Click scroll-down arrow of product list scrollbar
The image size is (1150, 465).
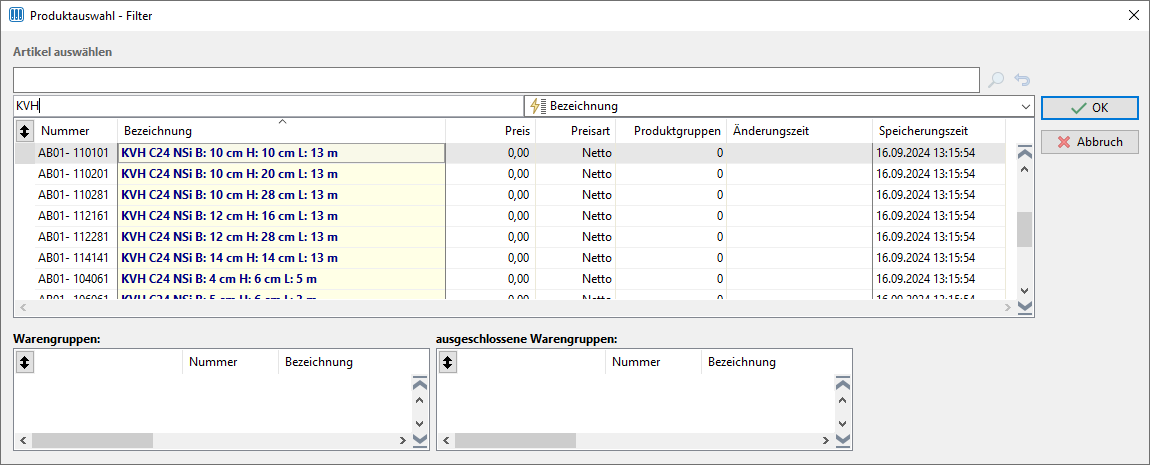pyautogui.click(x=1025, y=291)
